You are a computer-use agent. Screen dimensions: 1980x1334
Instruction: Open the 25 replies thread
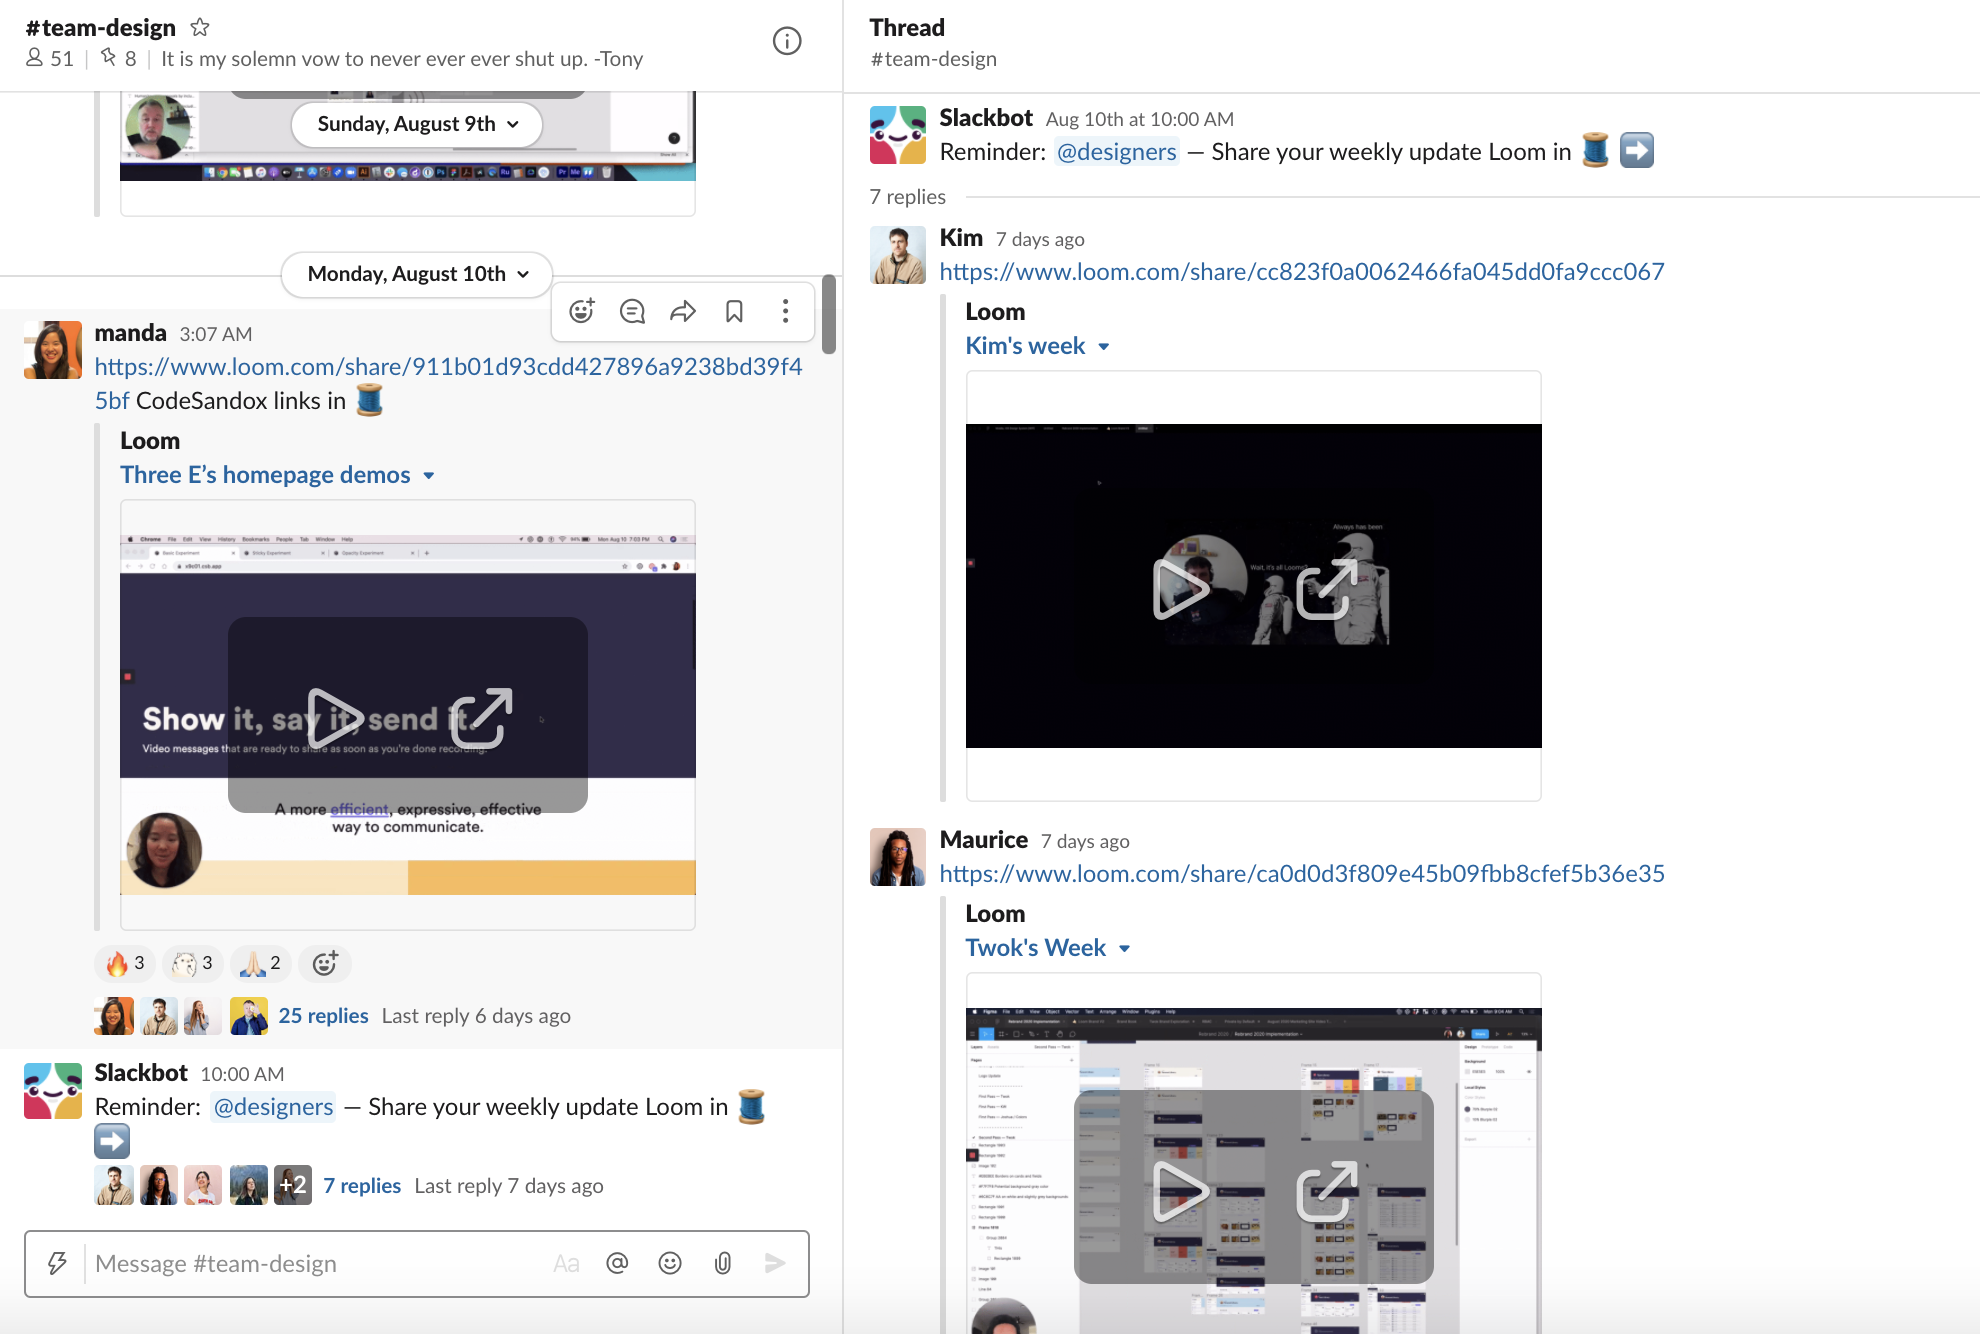323,1016
